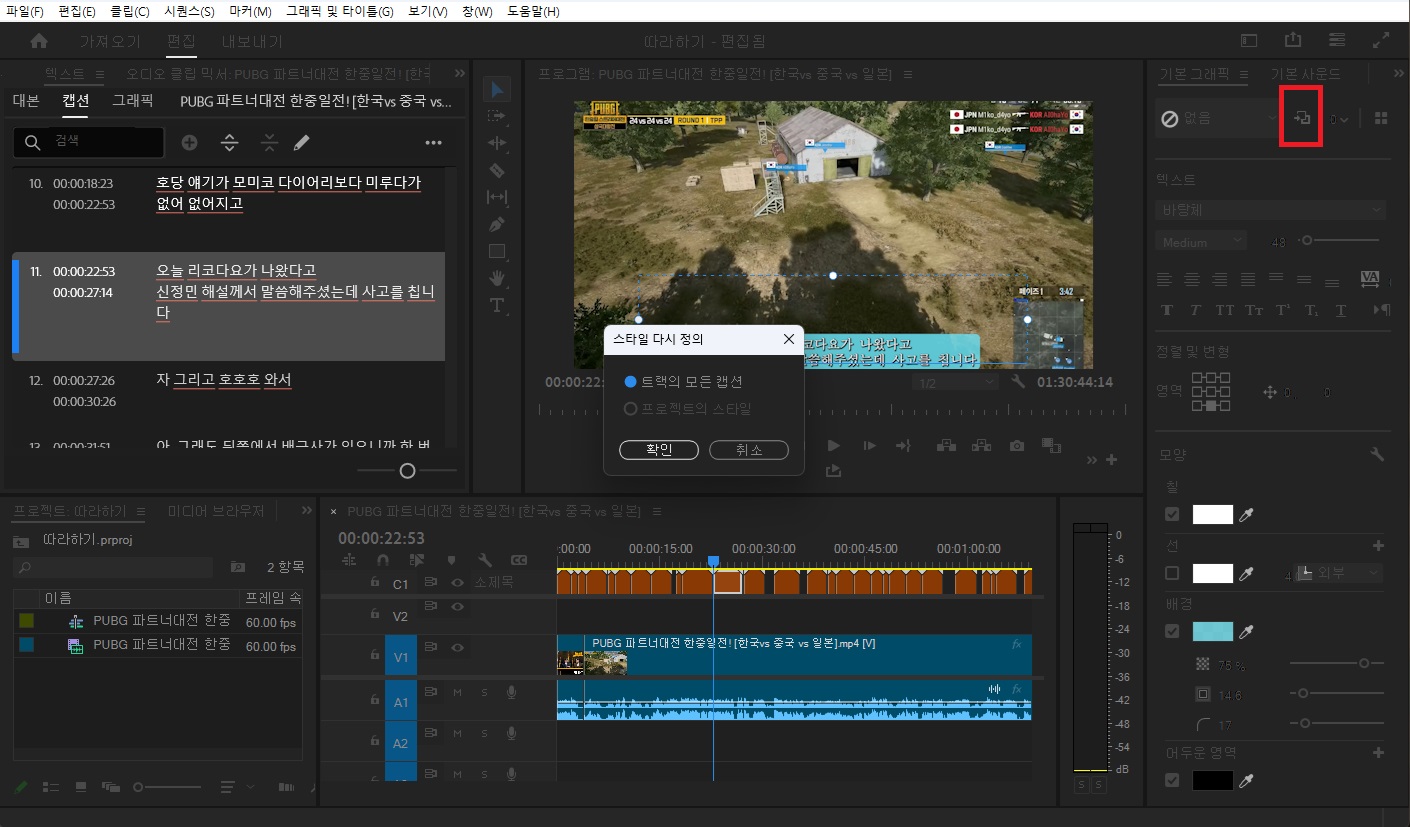
Task: Toggle the 어두운 영역 (shadow) checkbox
Action: point(1172,780)
